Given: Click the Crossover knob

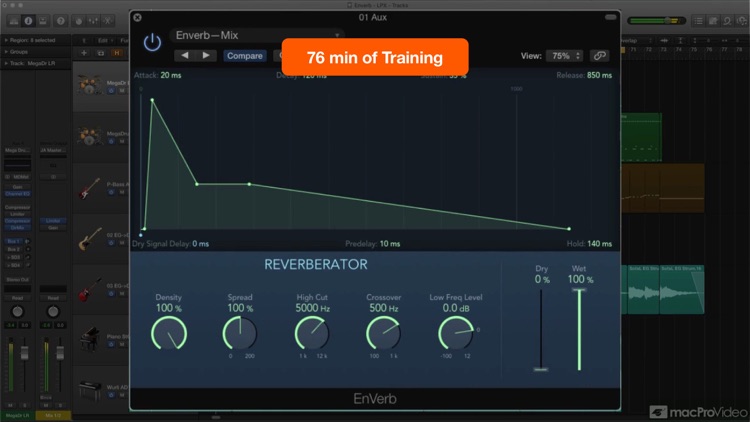Looking at the screenshot, I should click(383, 333).
